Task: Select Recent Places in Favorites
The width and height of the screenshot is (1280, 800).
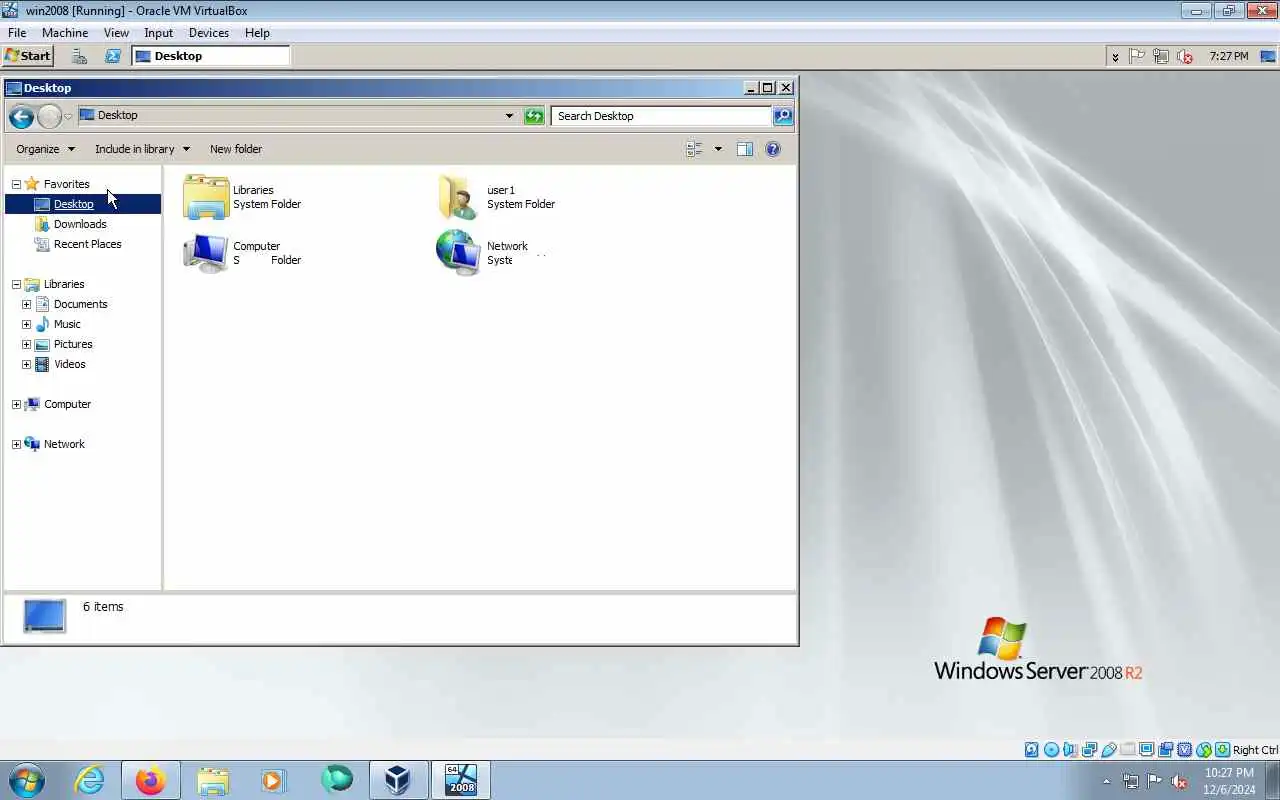Action: [88, 244]
